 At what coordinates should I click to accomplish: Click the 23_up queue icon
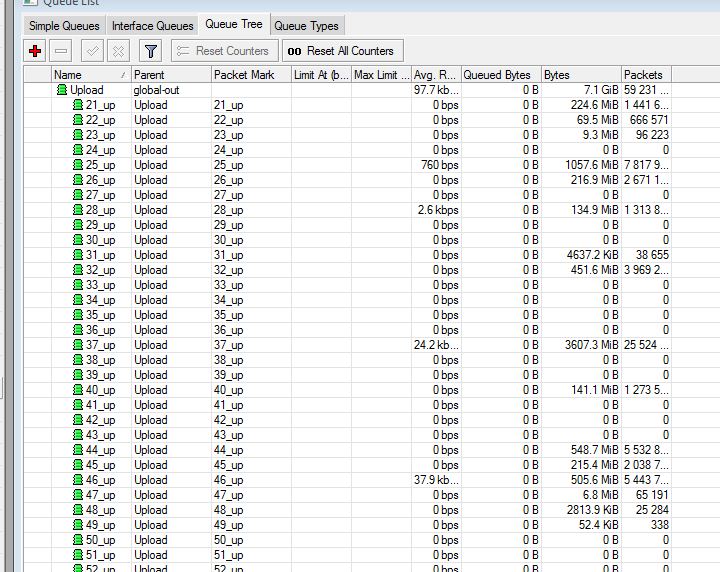[x=78, y=135]
